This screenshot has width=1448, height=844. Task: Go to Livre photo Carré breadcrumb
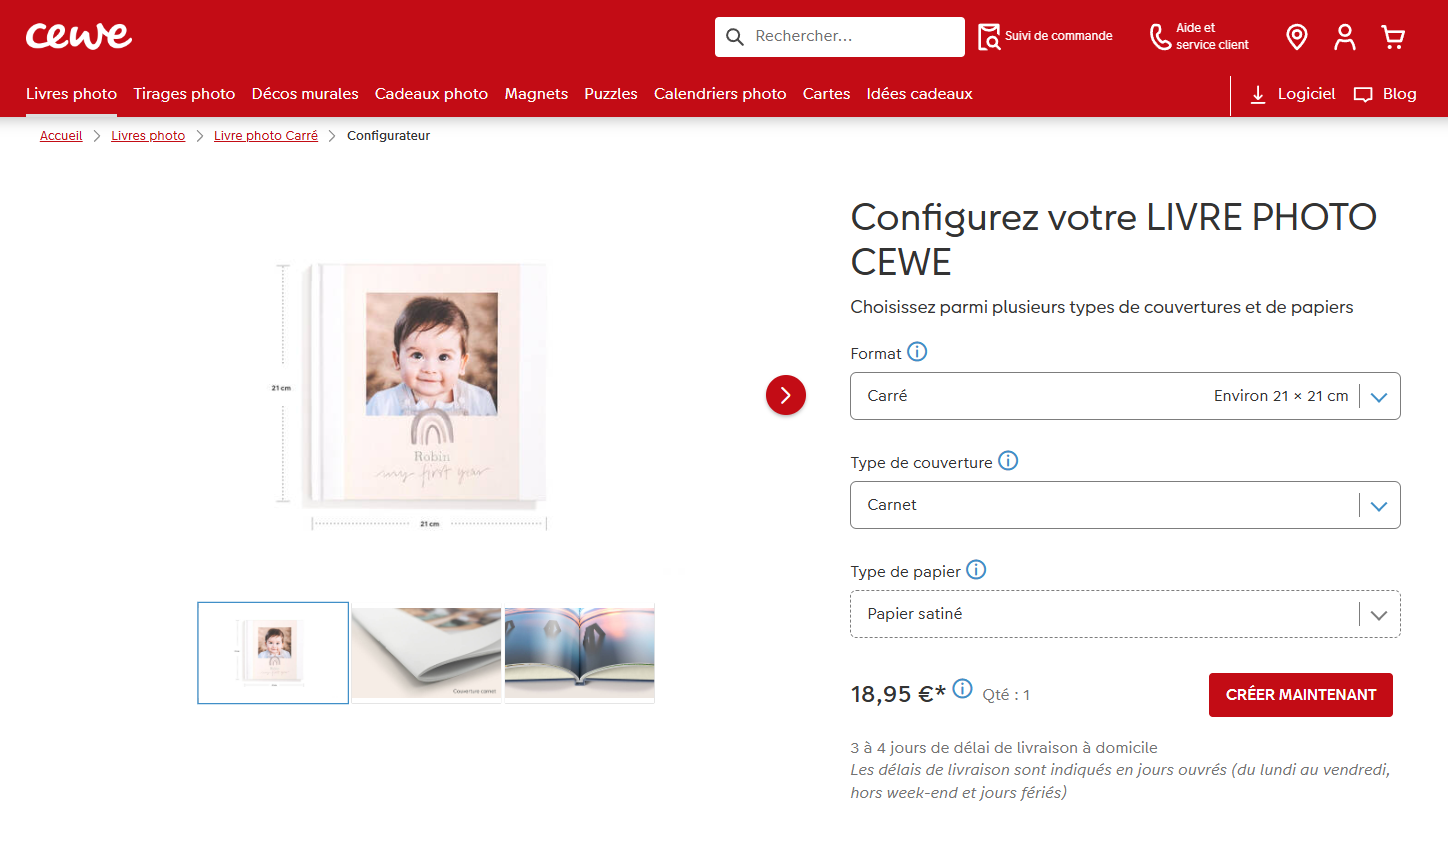tap(266, 136)
